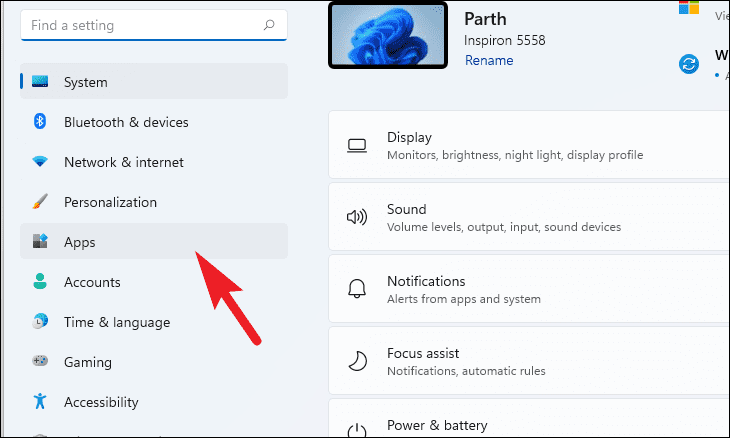Click 'Alerts from apps and system' text
The height and width of the screenshot is (438, 730).
[464, 299]
